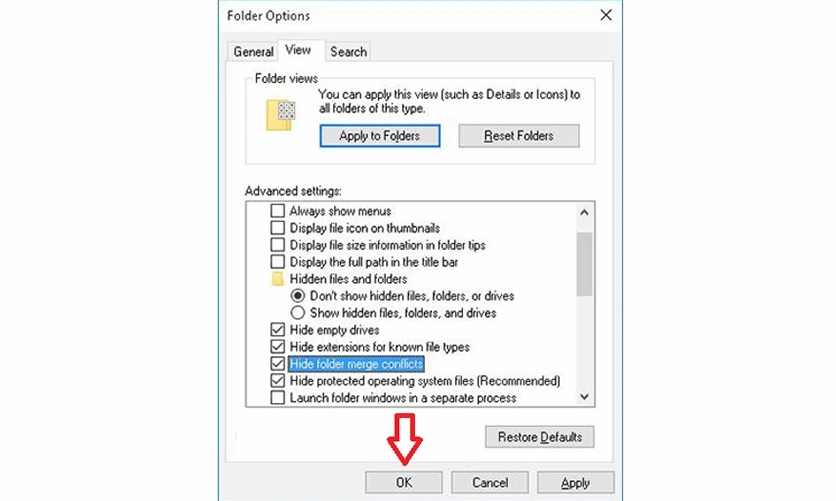Check Display the full path in title bar

[278, 262]
